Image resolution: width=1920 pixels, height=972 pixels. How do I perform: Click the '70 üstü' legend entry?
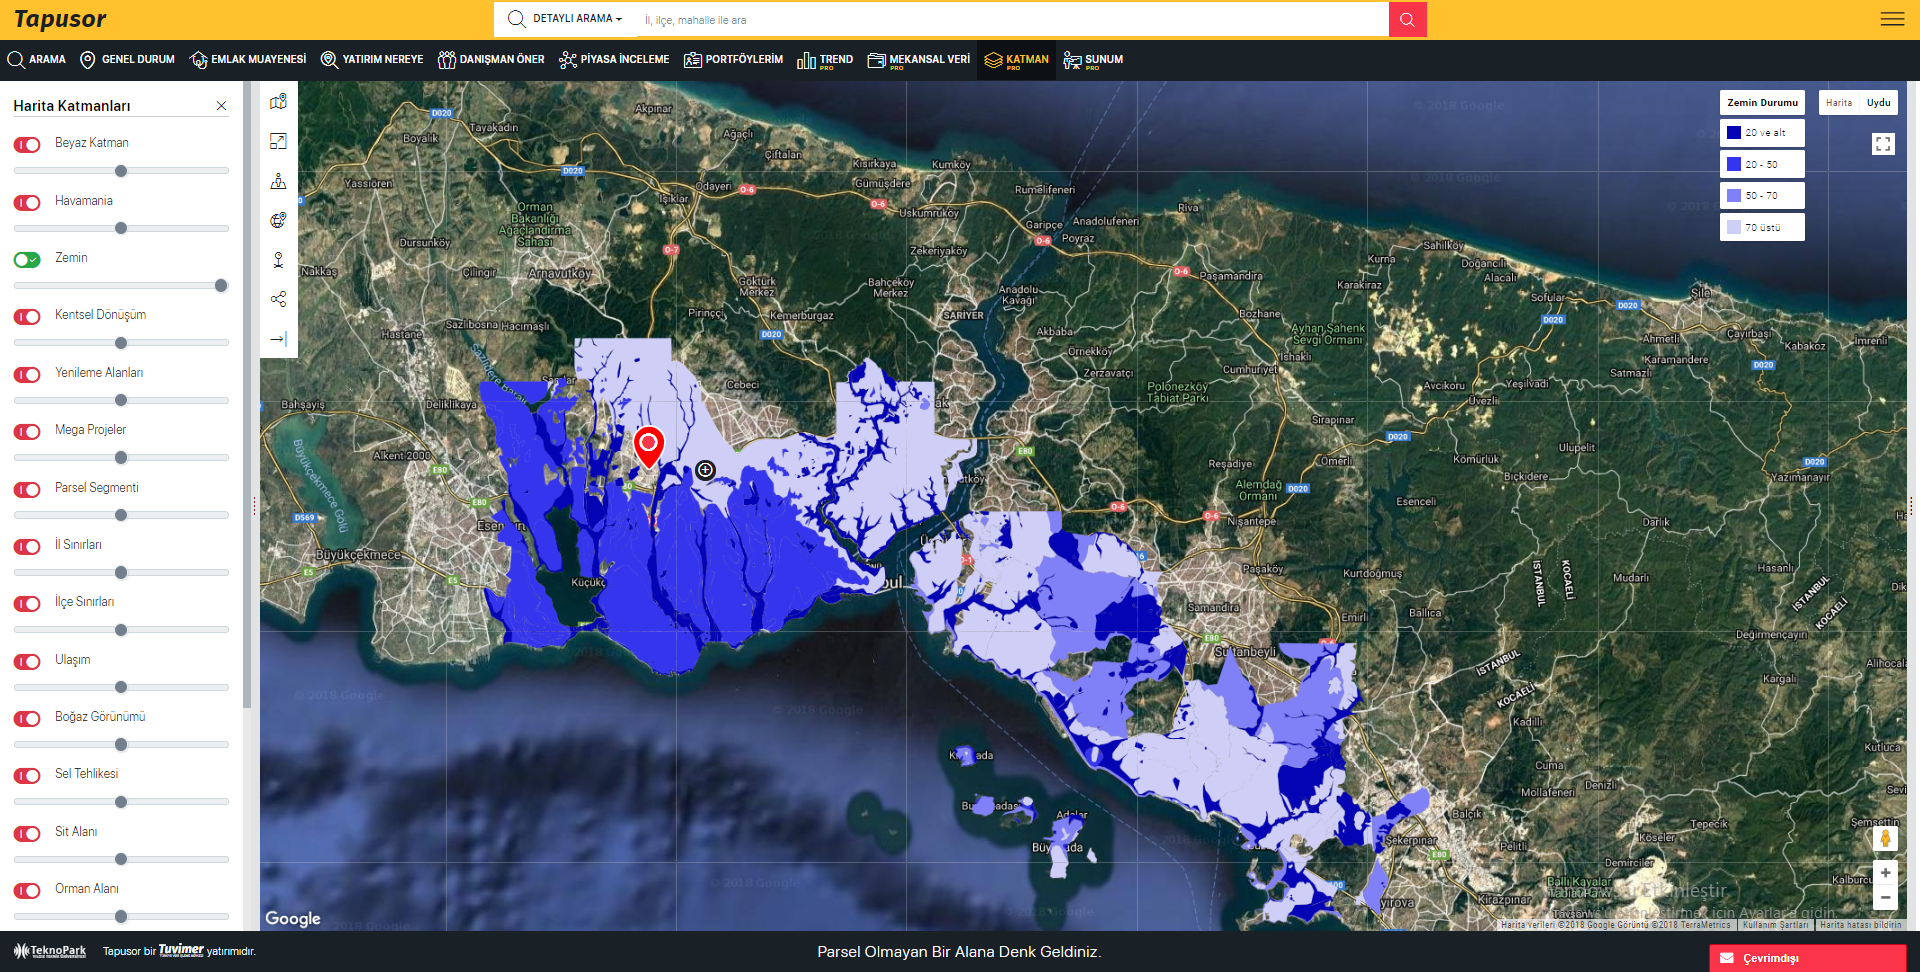point(1762,228)
